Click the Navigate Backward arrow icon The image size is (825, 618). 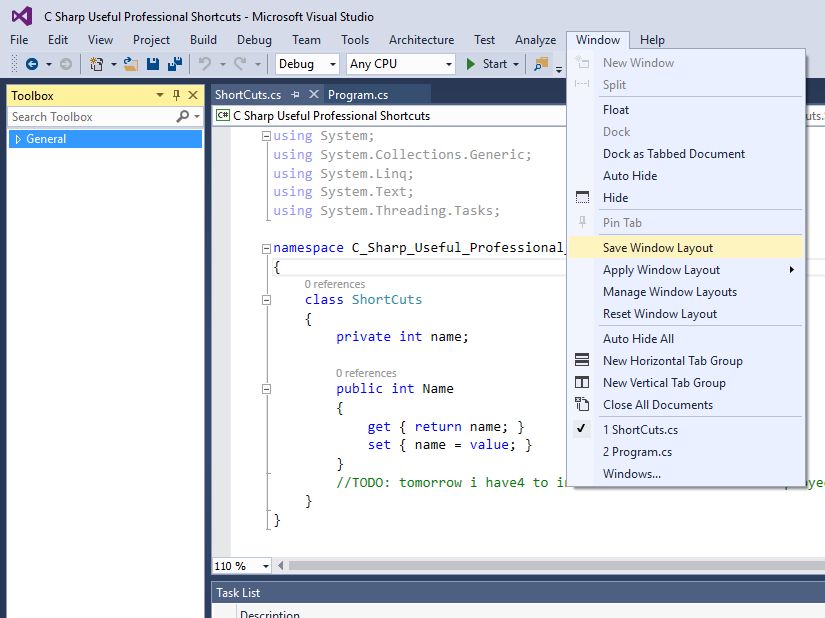tap(31, 64)
